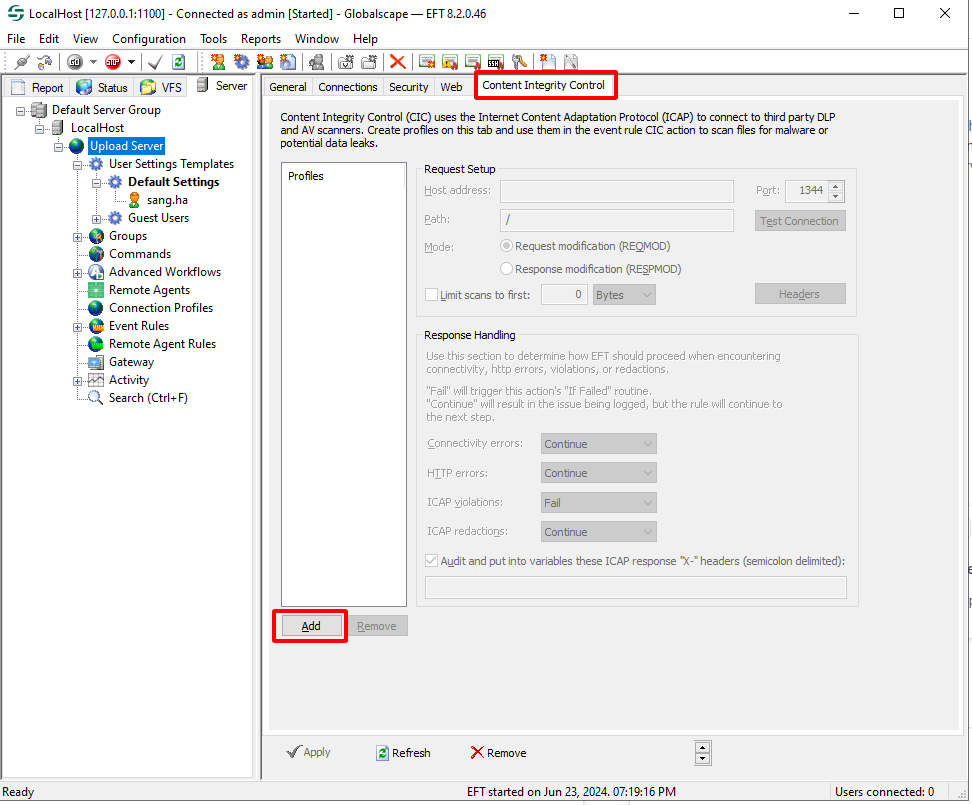Select Search (Ctrl+F) in the tree
This screenshot has width=972, height=805.
(x=148, y=398)
